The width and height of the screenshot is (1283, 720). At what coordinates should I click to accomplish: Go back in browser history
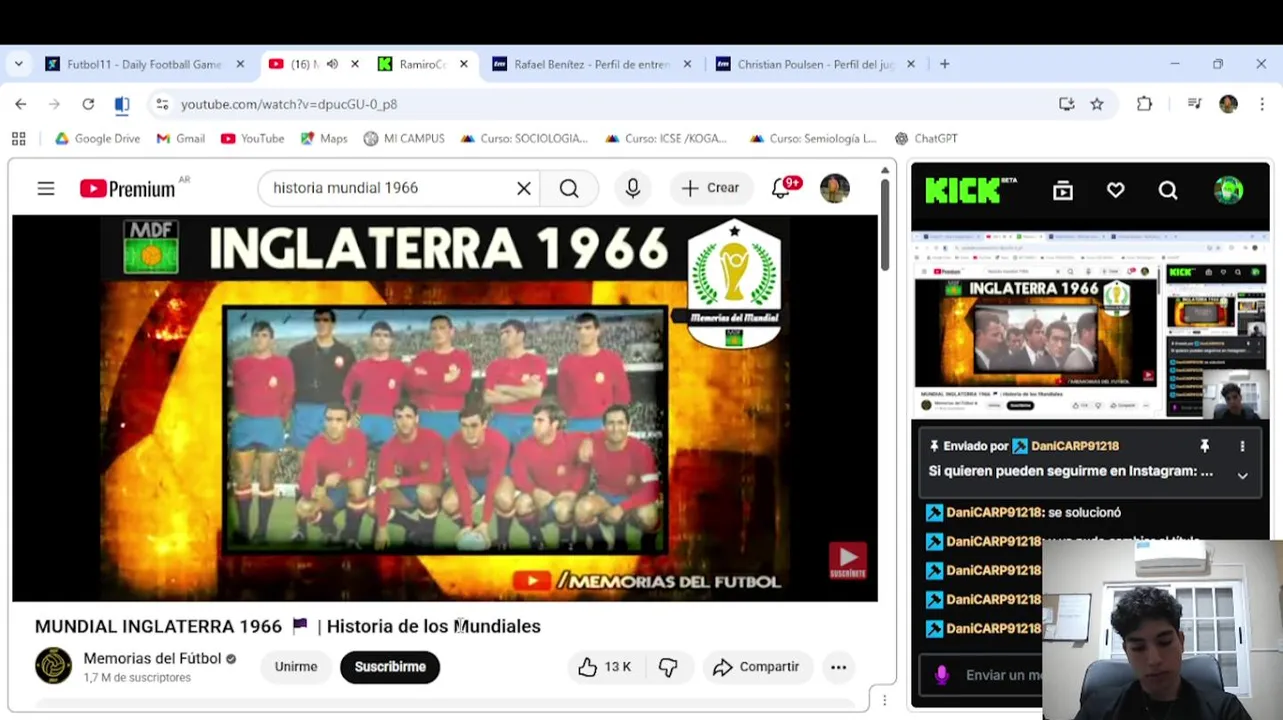[21, 104]
